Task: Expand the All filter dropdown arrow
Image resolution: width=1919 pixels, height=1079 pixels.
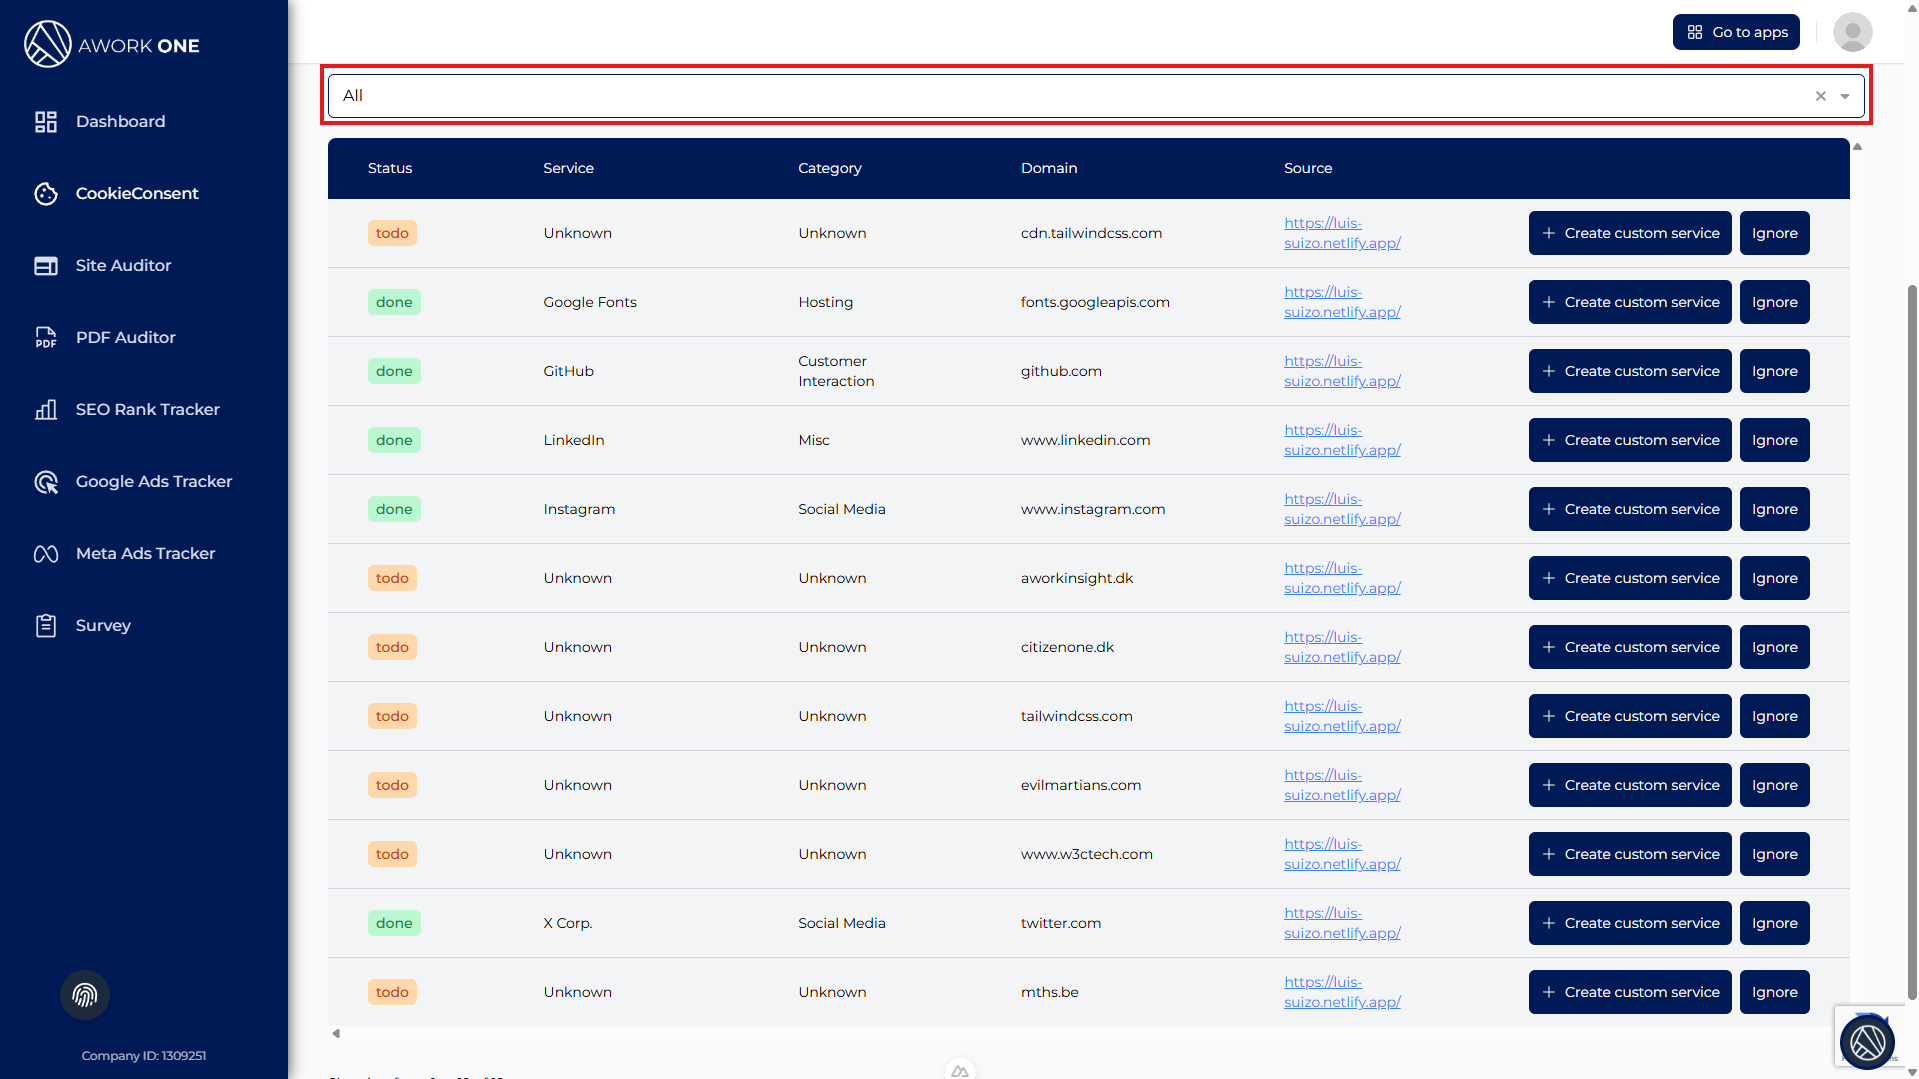Action: (x=1845, y=97)
